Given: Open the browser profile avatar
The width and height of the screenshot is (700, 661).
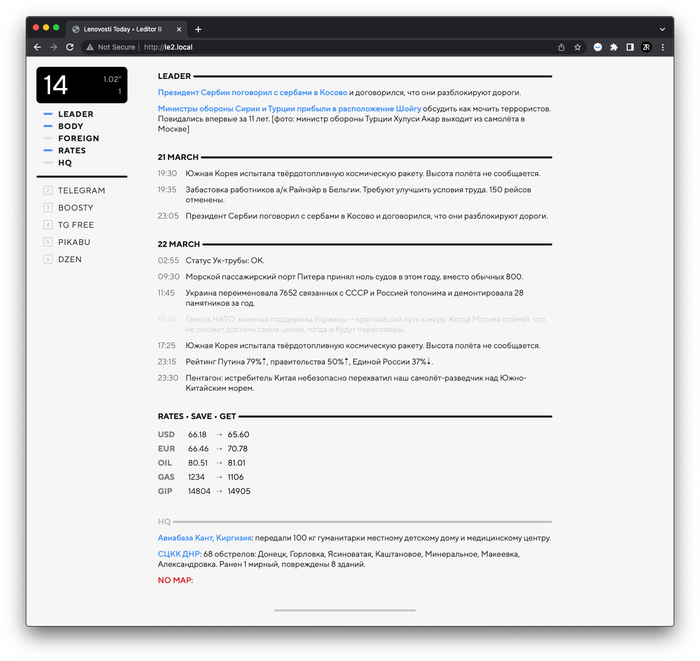Looking at the screenshot, I should click(x=646, y=47).
